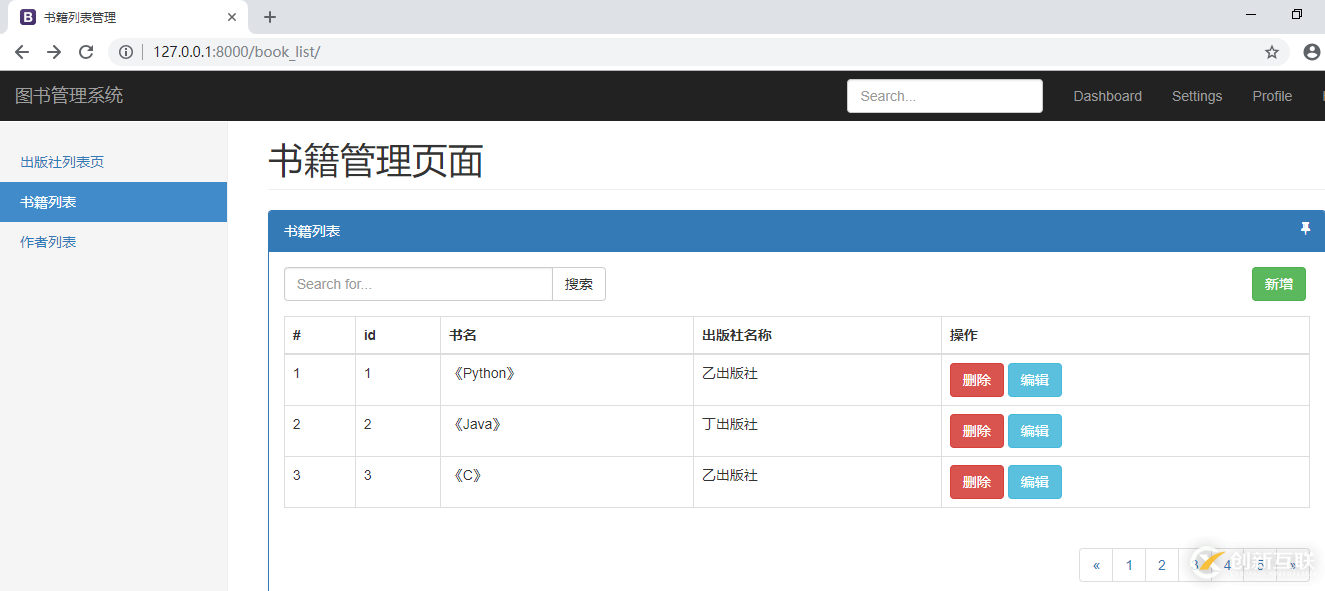1325x591 pixels.
Task: Click the back arrow in the browser
Action: [x=21, y=51]
